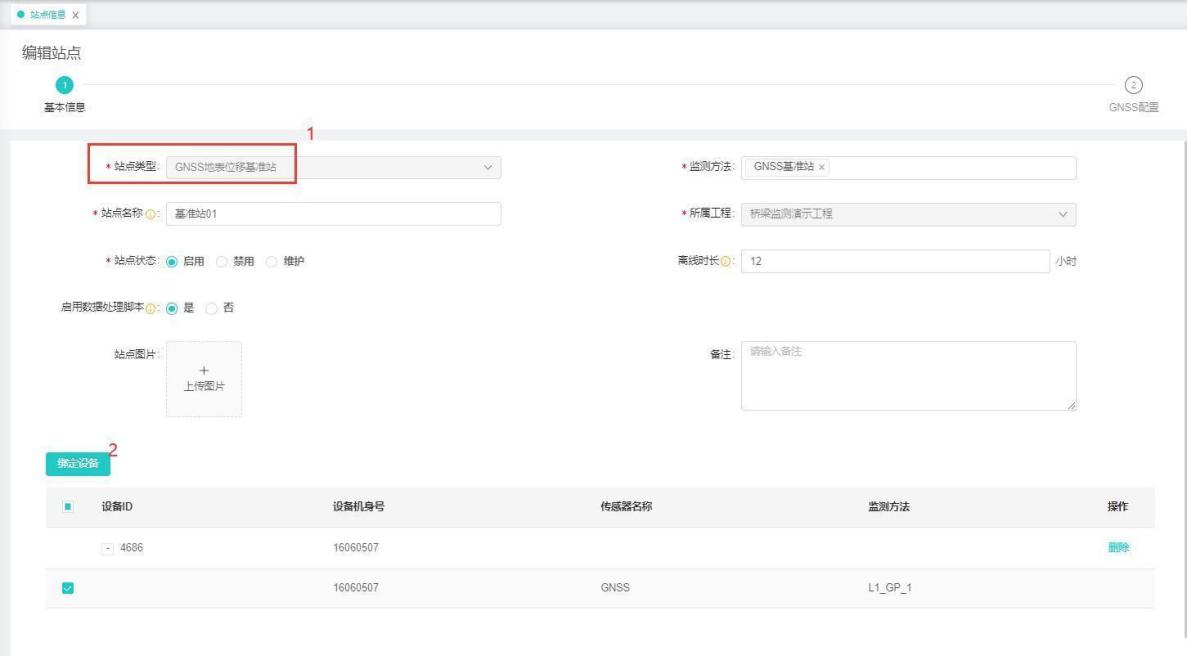Click the 备注 textarea

click(x=908, y=376)
